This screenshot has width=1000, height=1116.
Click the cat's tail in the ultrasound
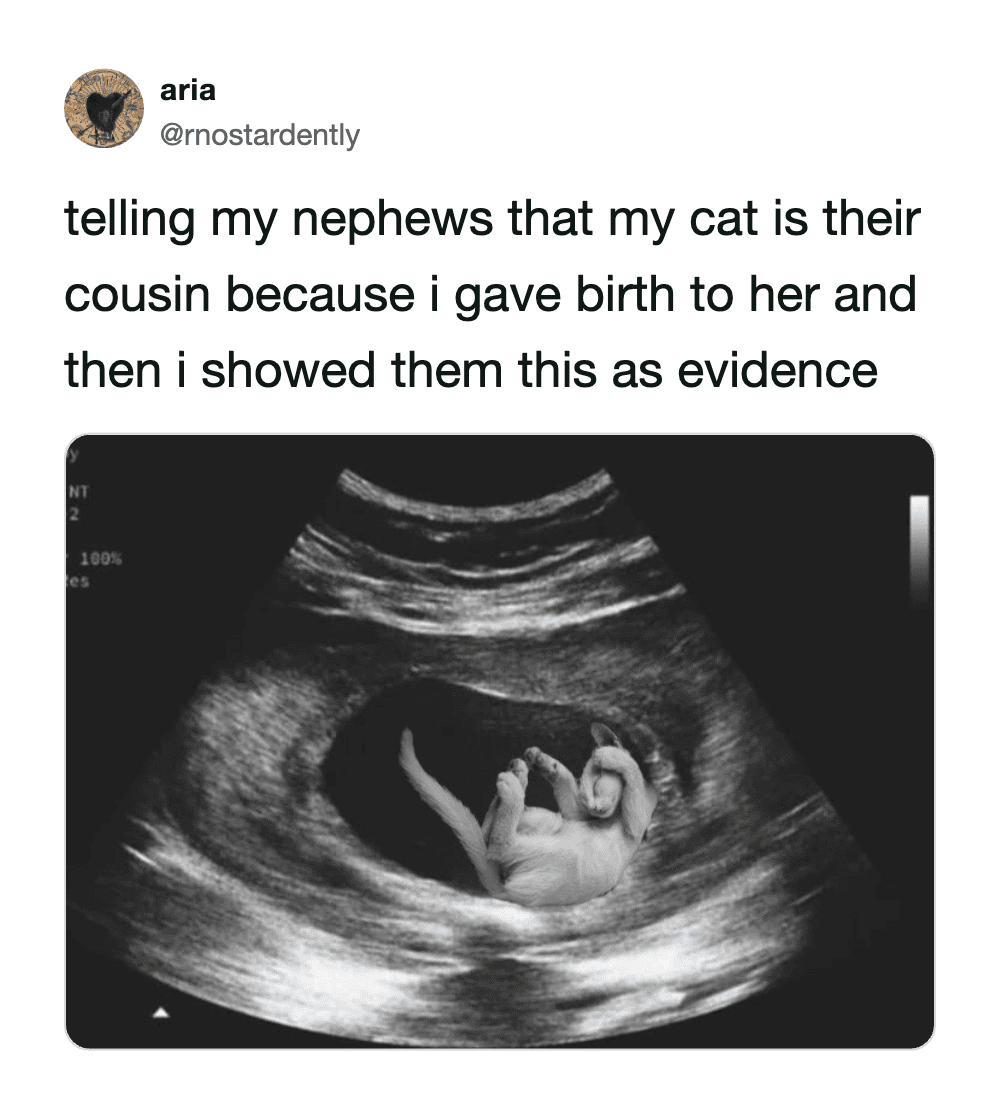coord(441,797)
